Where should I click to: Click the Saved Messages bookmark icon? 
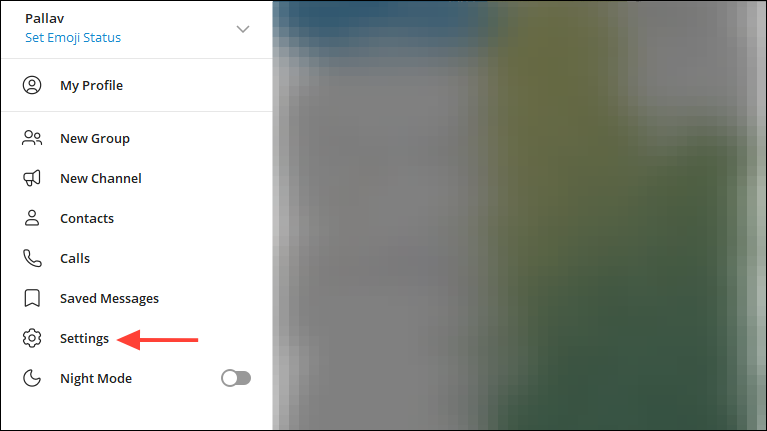32,298
